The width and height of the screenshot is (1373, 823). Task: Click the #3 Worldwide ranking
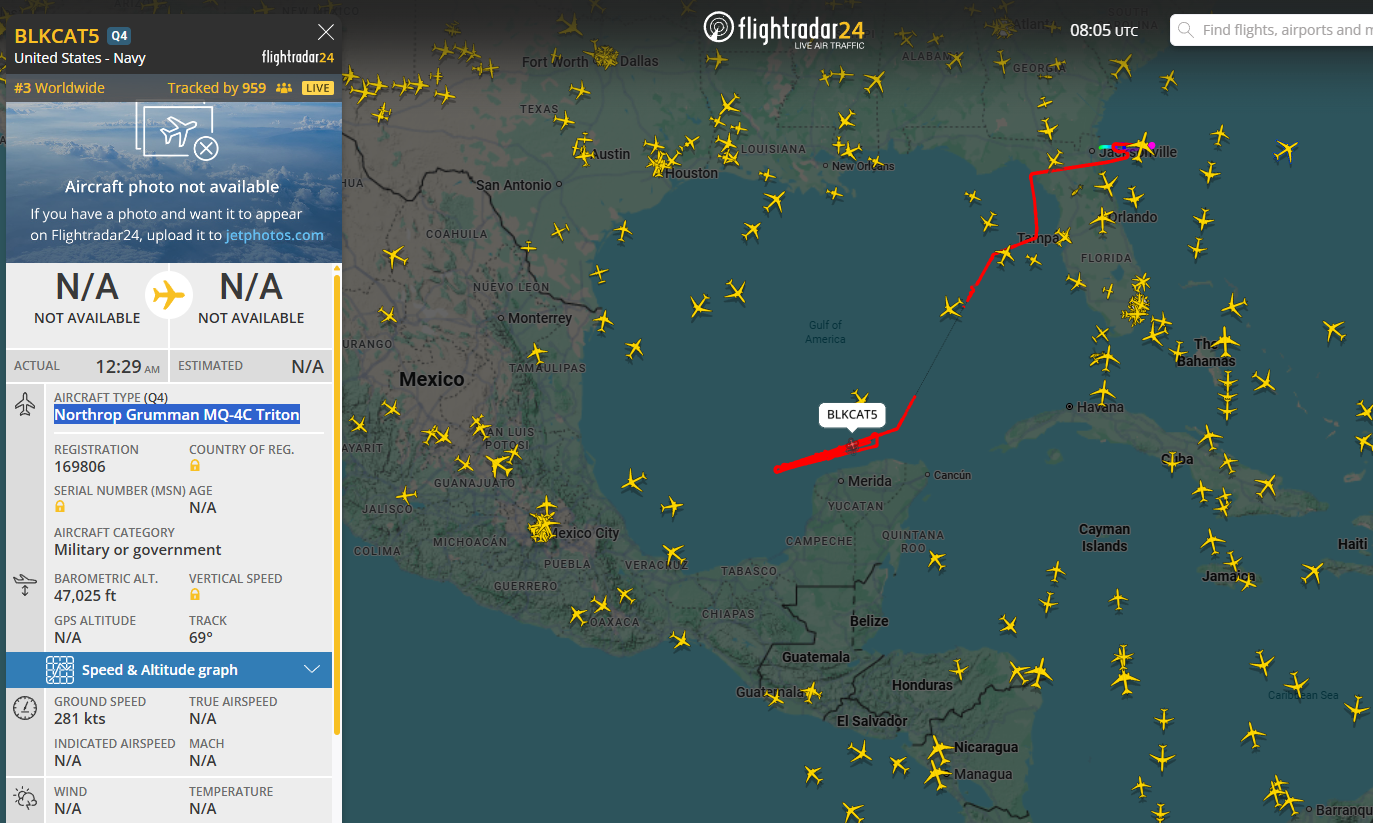coord(59,88)
